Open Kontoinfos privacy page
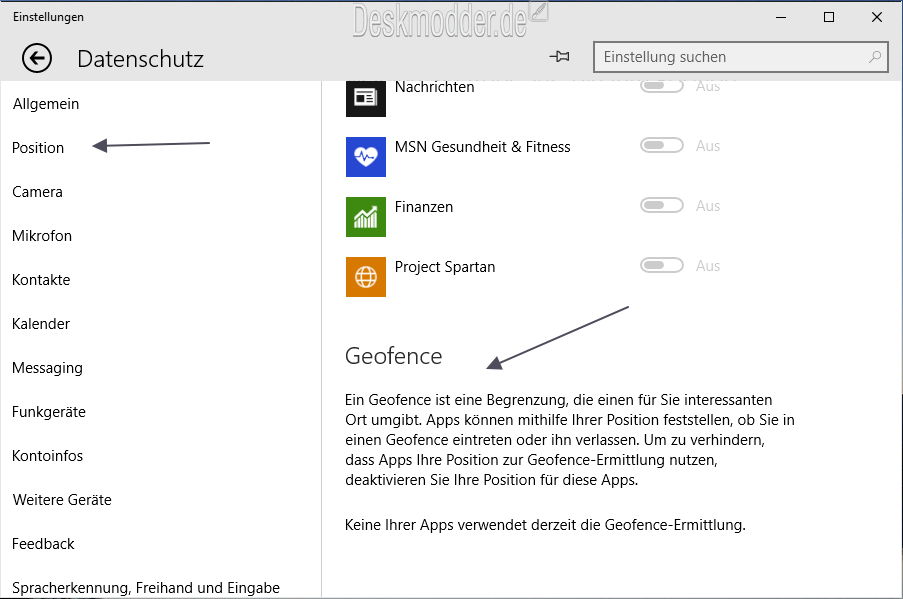Viewport: 903px width, 599px height. 47,456
